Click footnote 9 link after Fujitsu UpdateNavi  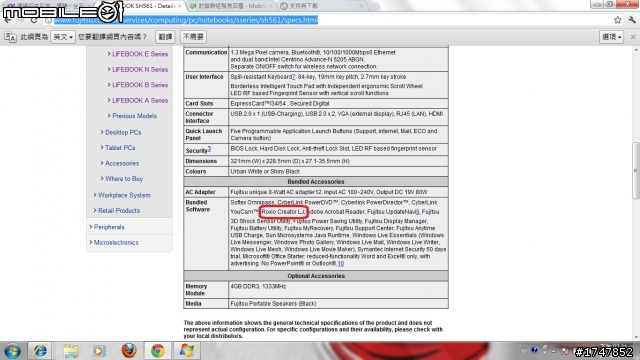click(x=418, y=211)
